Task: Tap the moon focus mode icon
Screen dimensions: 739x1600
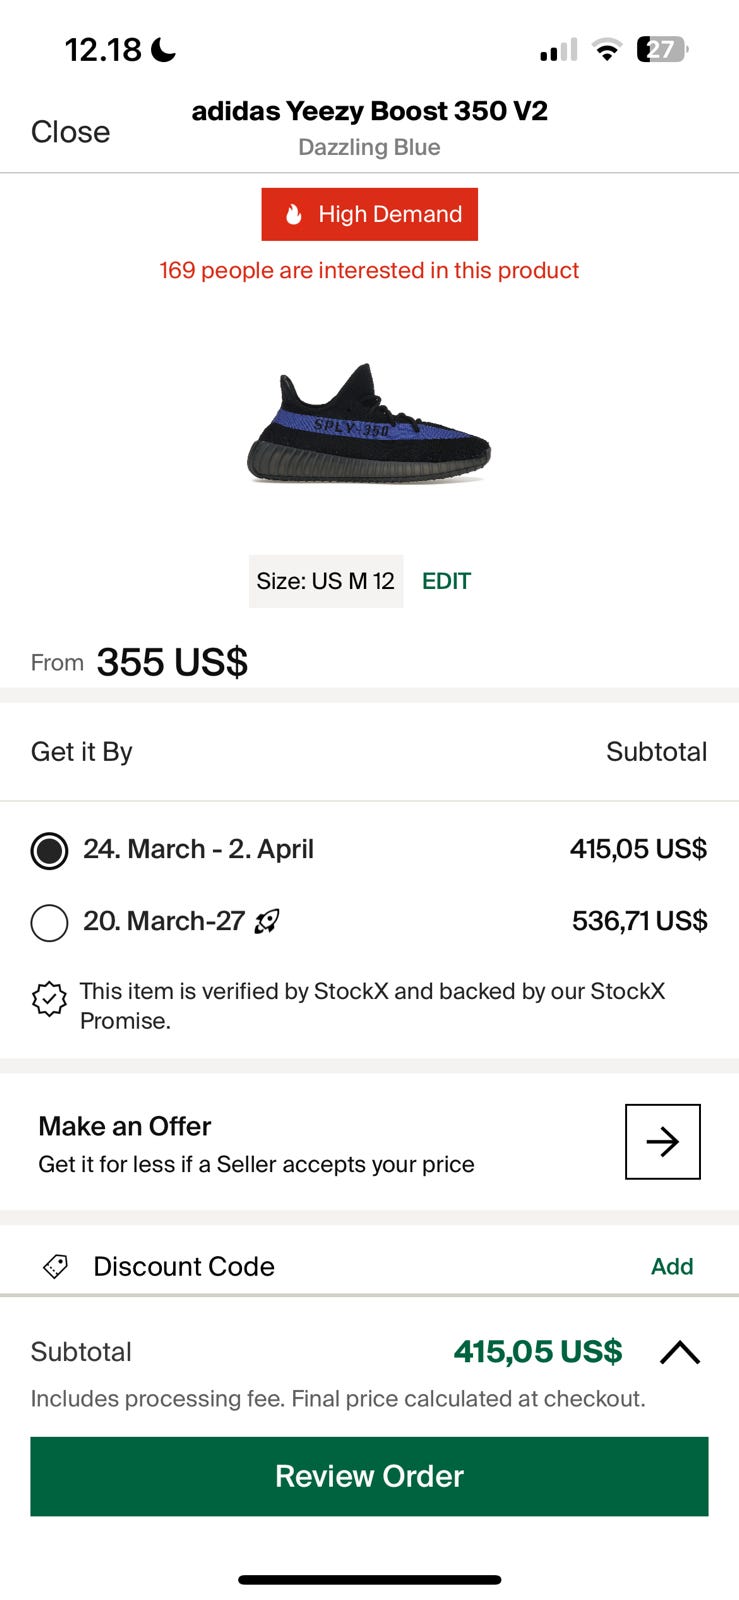Action: pos(163,49)
